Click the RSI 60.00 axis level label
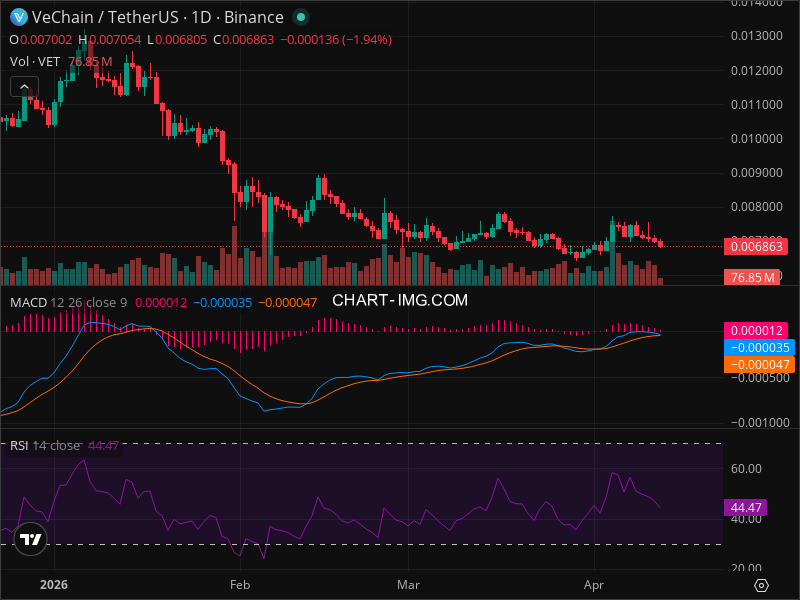The image size is (800, 600). tap(746, 468)
